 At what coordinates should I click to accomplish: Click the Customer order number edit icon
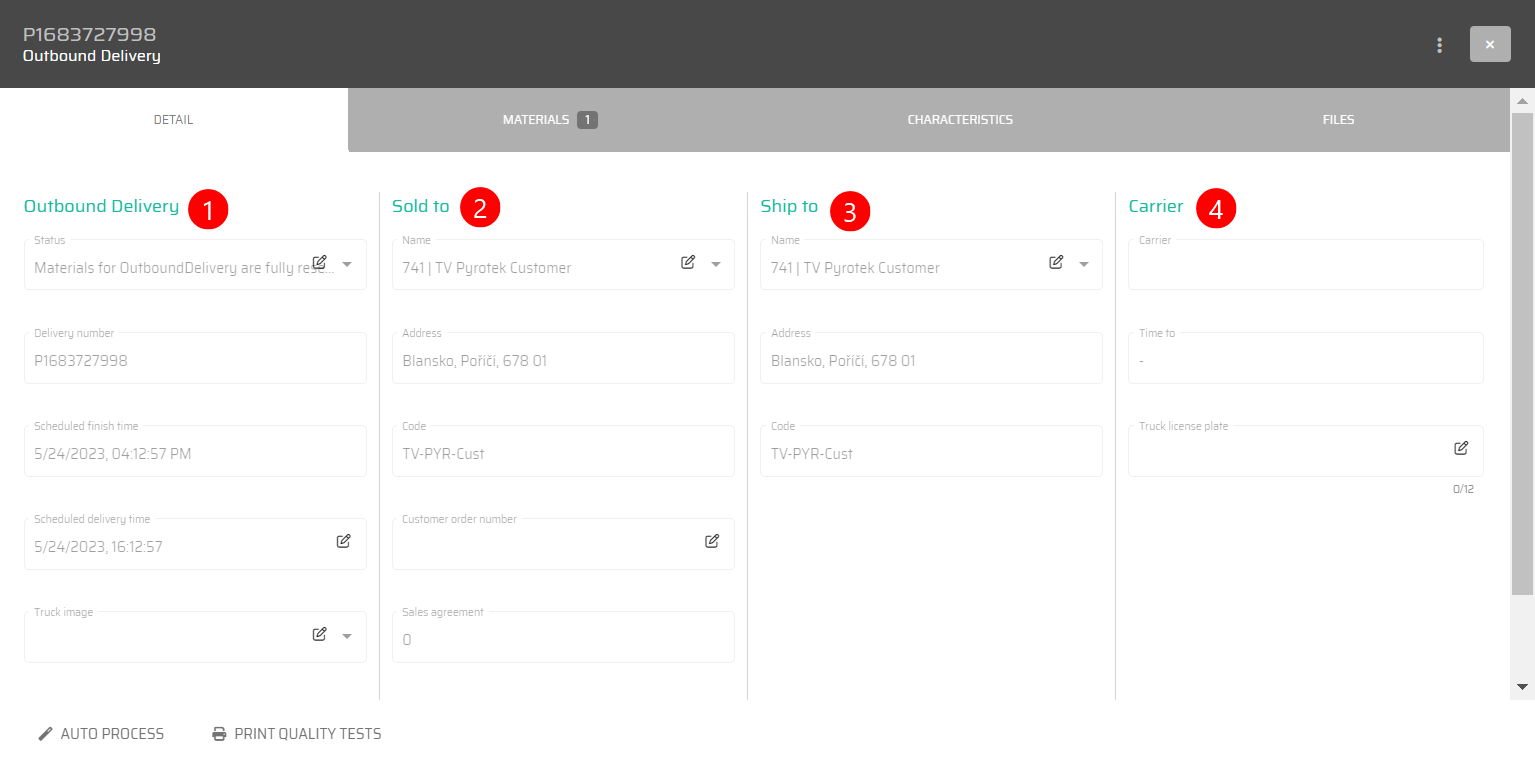click(711, 540)
